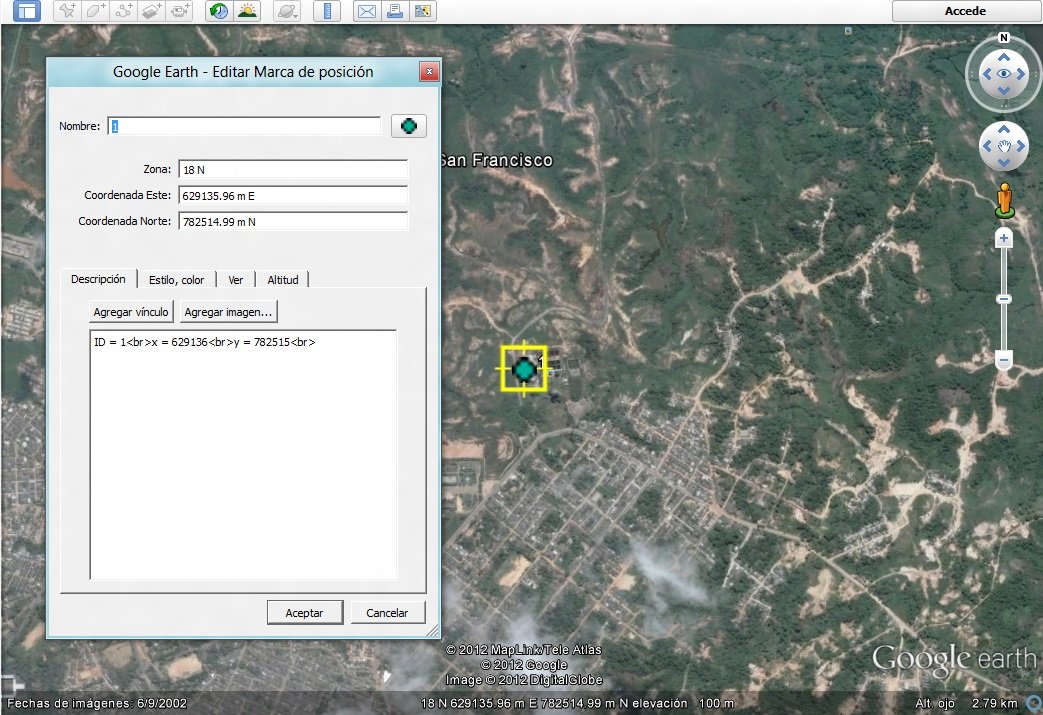Click look-right arrow on the eye joystick

(x=1020, y=74)
